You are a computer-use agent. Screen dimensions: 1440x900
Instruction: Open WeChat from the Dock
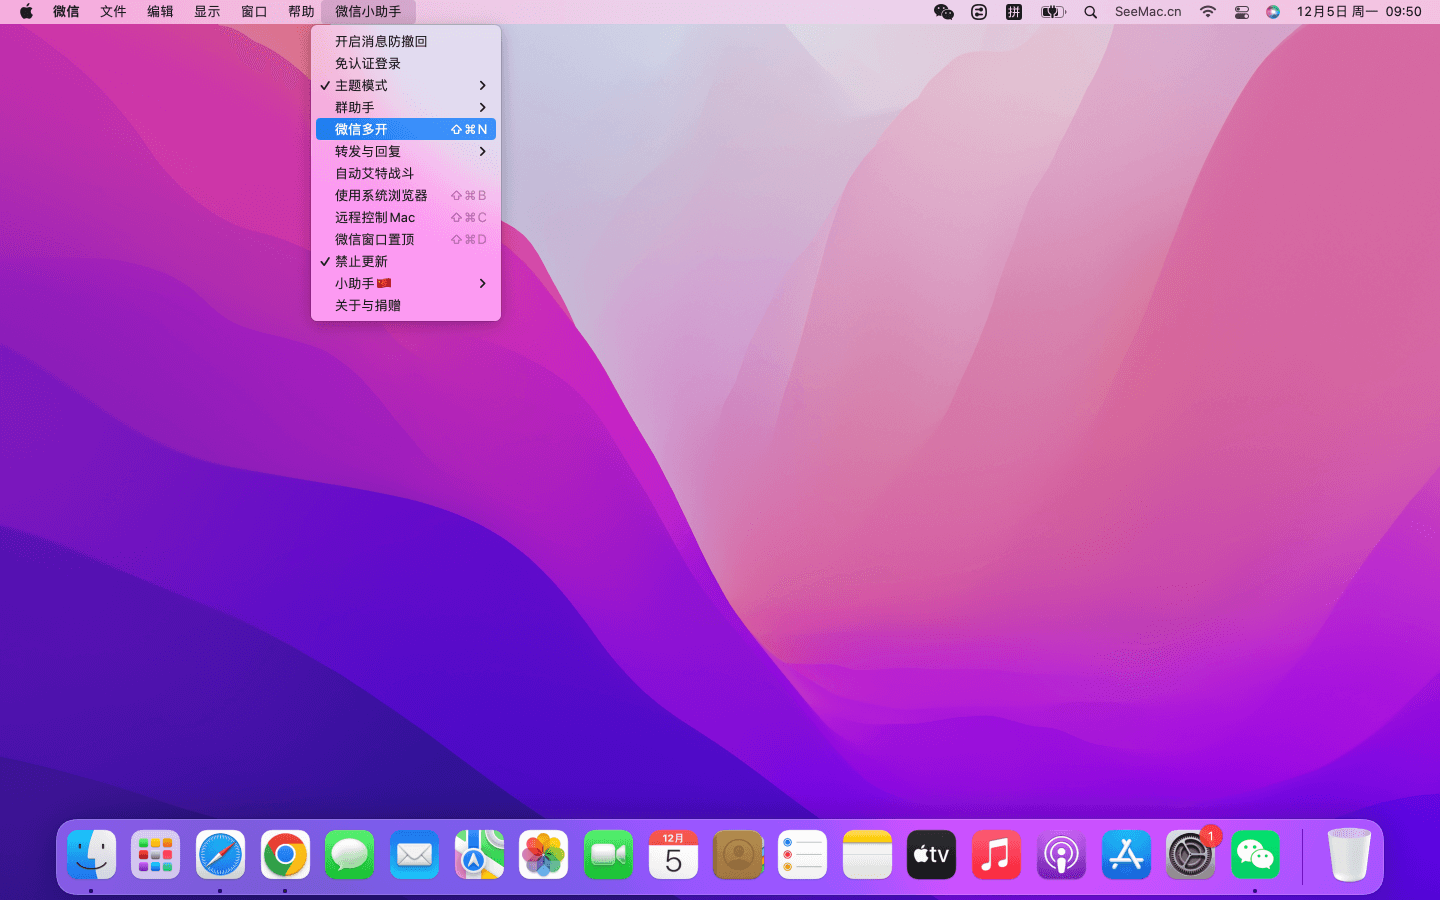pyautogui.click(x=1255, y=856)
